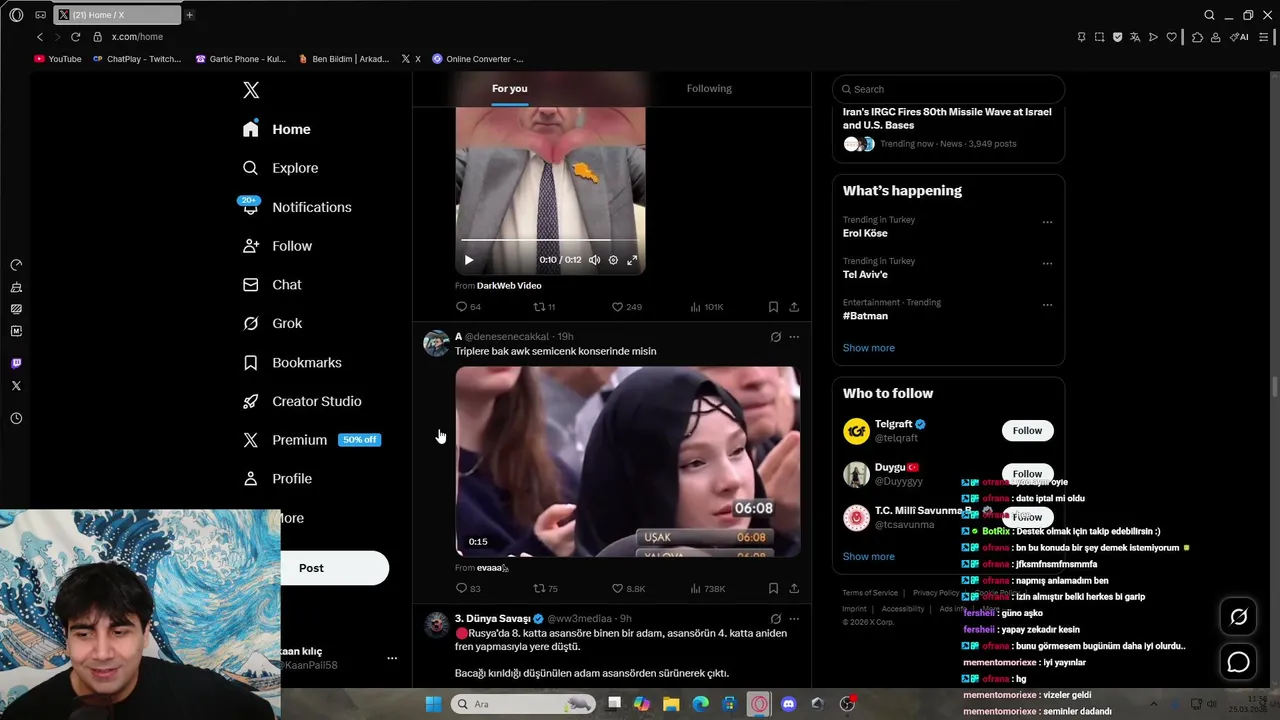Open Iran's IRGC missile wave news story
The image size is (1280, 720).
[x=947, y=118]
